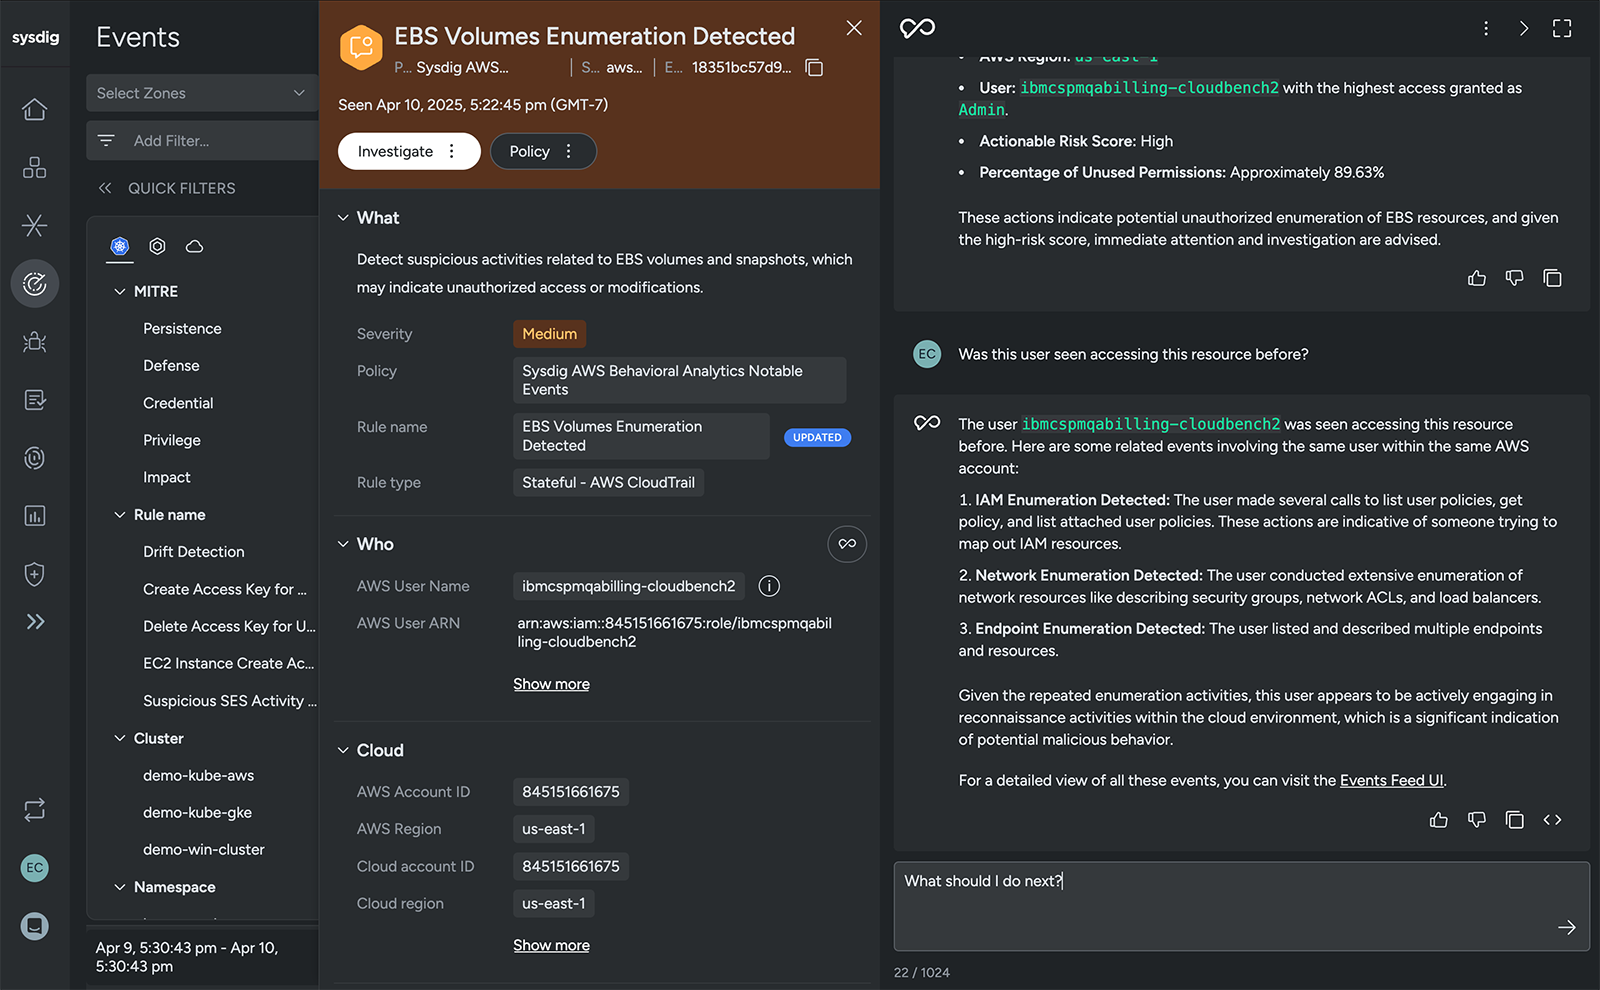Collapse the Quick Filters panel
The height and width of the screenshot is (990, 1600).
[x=105, y=188]
